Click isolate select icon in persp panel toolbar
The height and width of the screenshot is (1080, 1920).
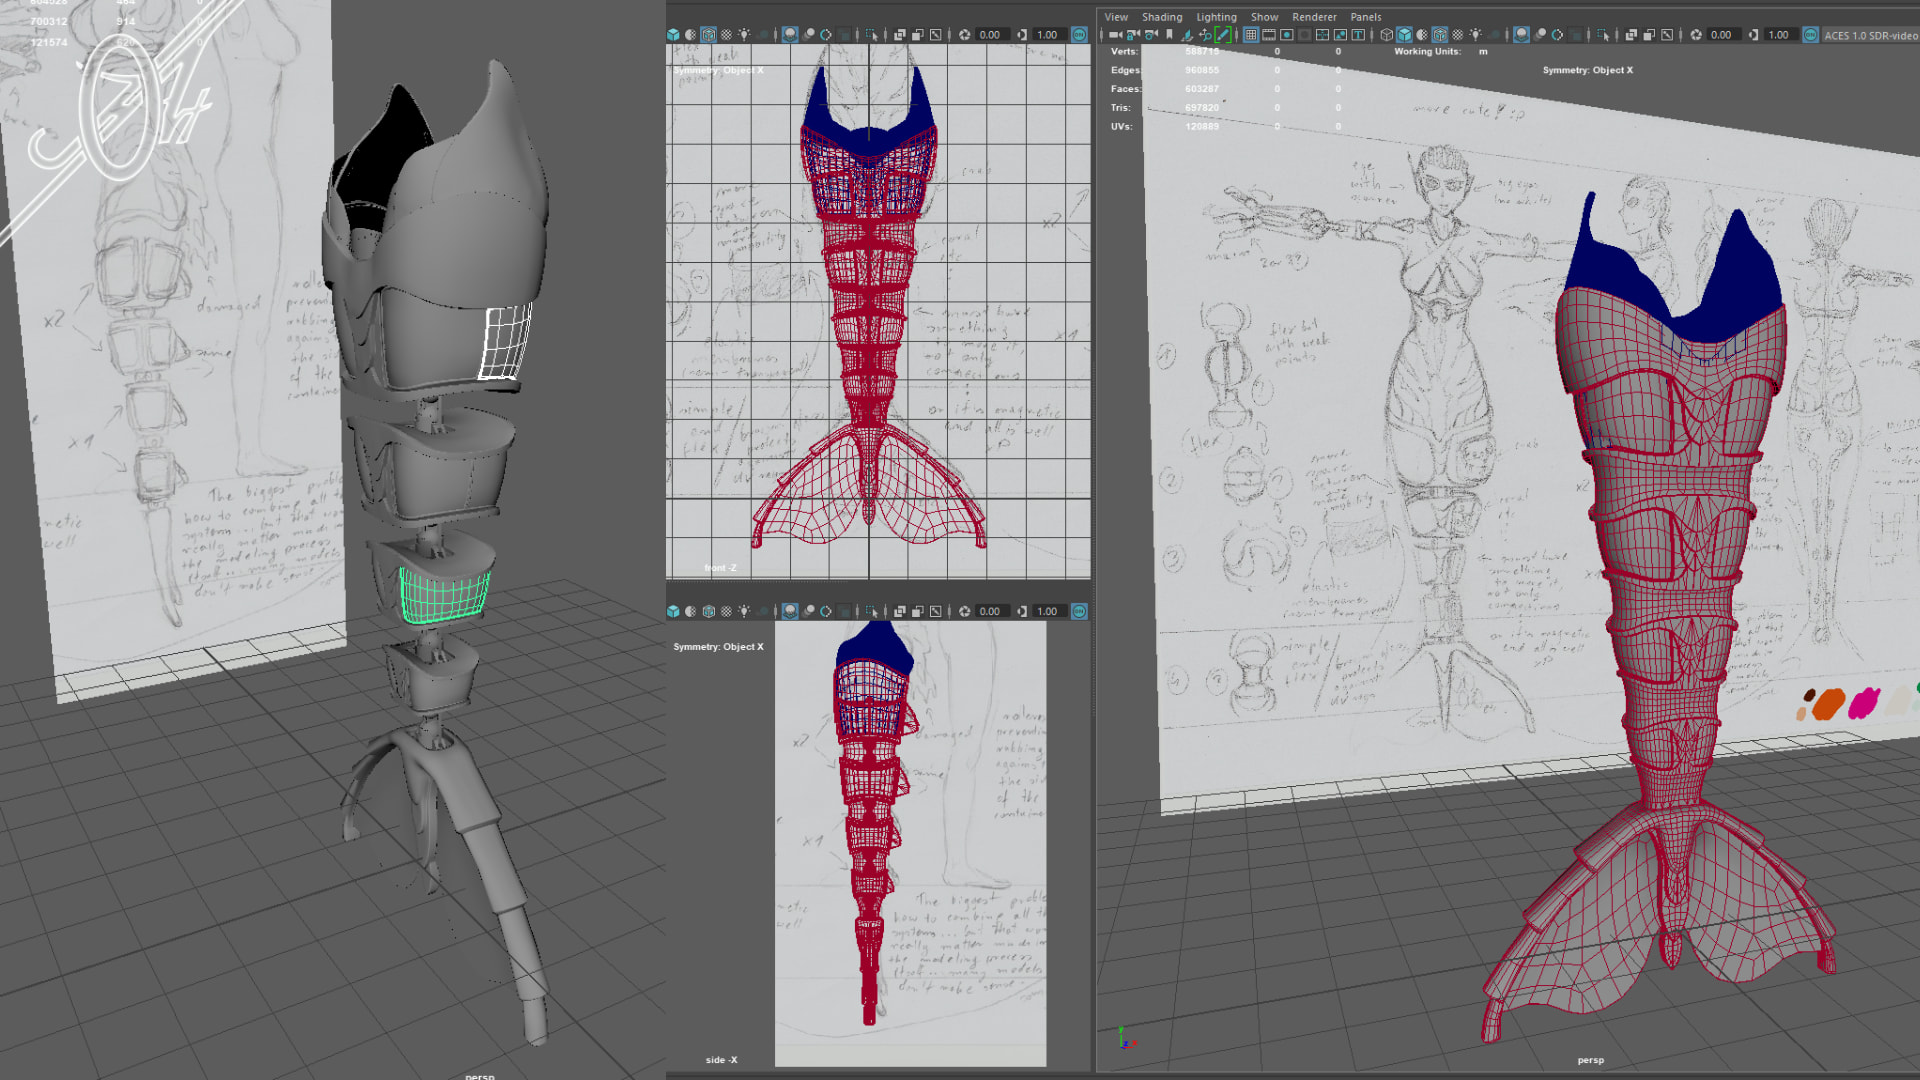click(x=1603, y=34)
